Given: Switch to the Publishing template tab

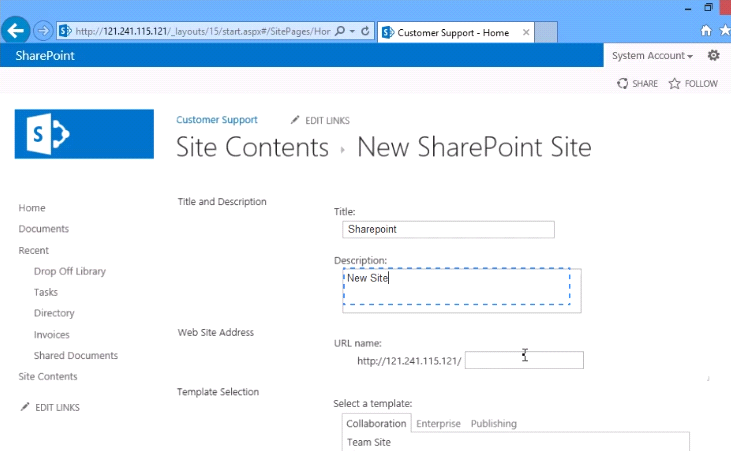Looking at the screenshot, I should click(494, 423).
